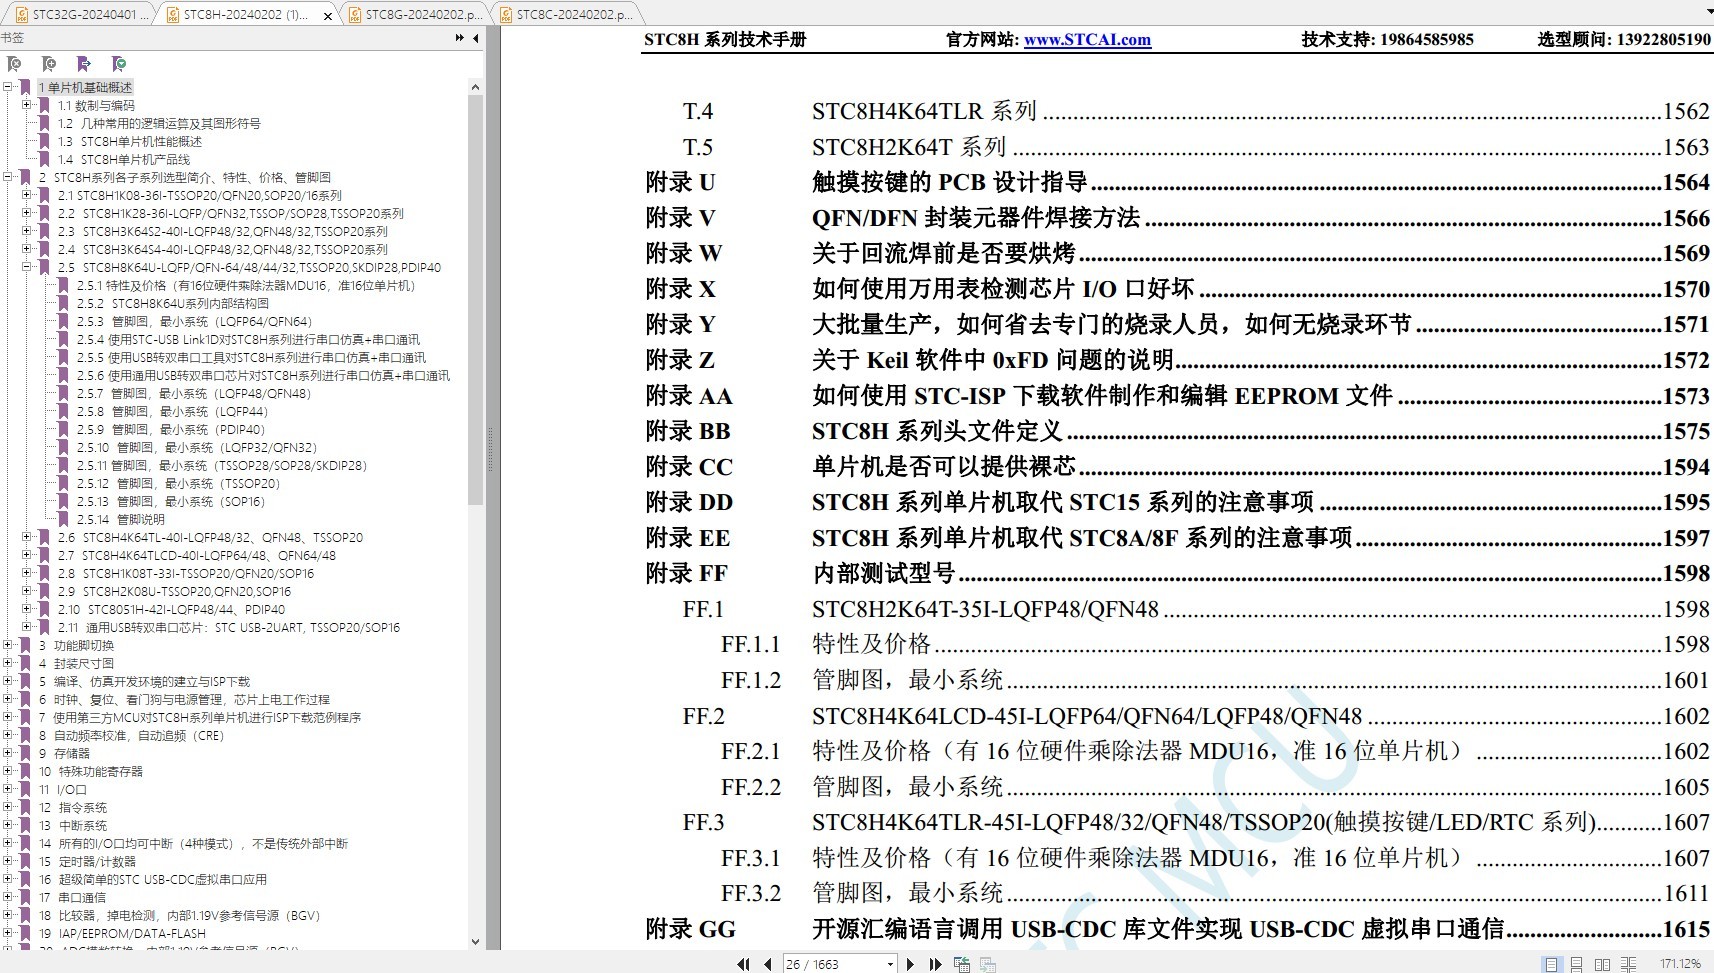Viewport: 1714px width, 973px height.
Task: Expand bookmark '2.1 STC8H1K08-36I-TSSOP20'
Action: (27, 195)
